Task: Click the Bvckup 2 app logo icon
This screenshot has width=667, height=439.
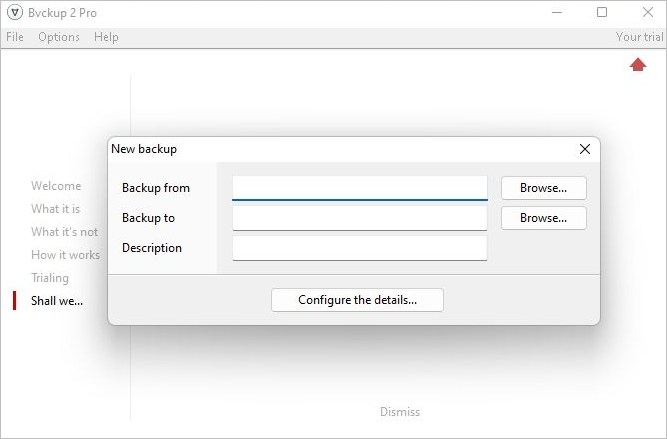Action: (15, 13)
